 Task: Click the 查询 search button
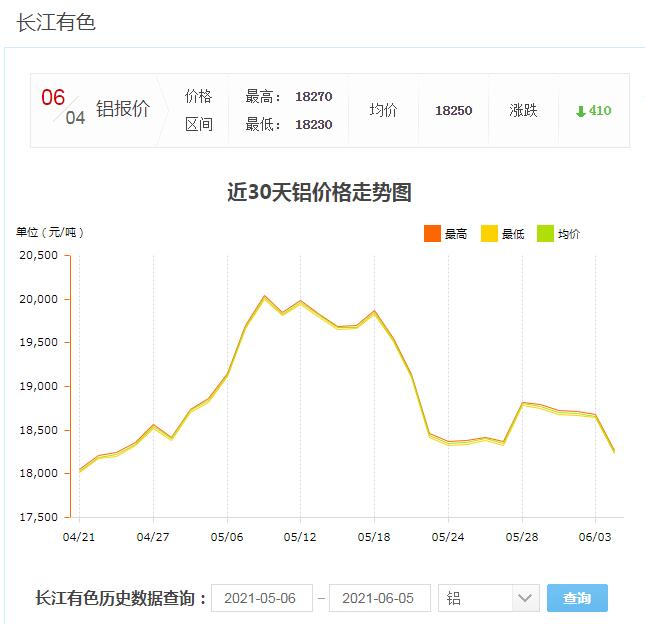pos(577,598)
